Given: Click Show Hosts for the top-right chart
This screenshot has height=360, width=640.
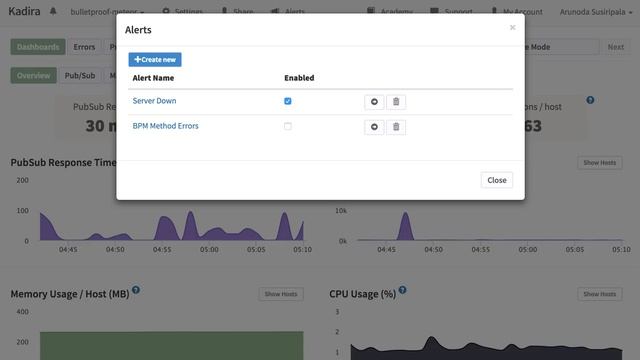Looking at the screenshot, I should pos(600,163).
